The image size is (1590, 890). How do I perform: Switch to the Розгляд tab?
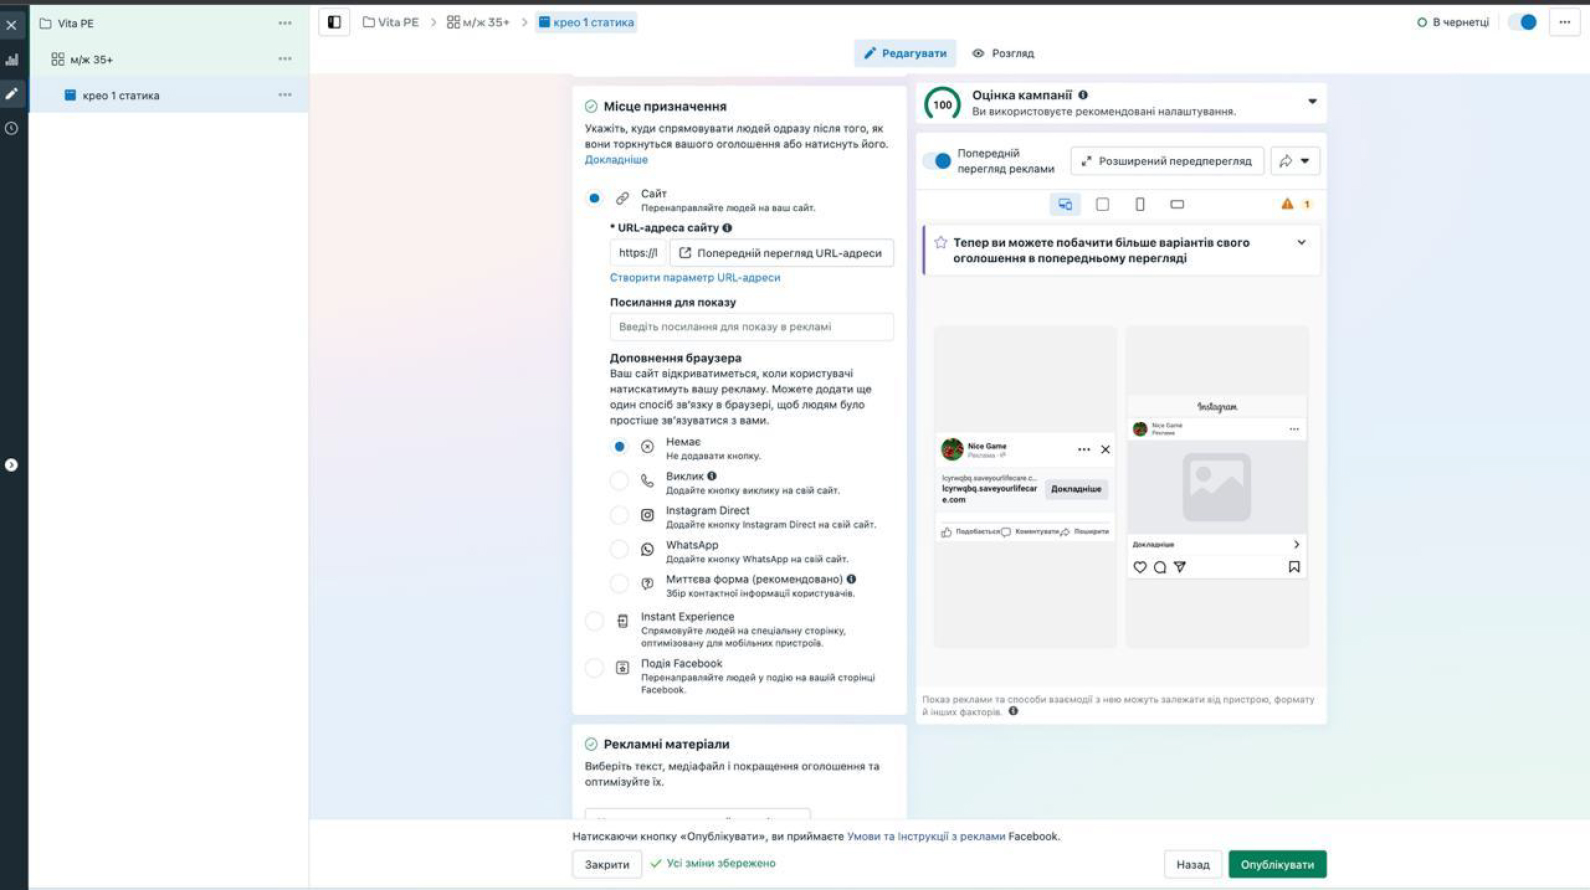tap(1003, 53)
